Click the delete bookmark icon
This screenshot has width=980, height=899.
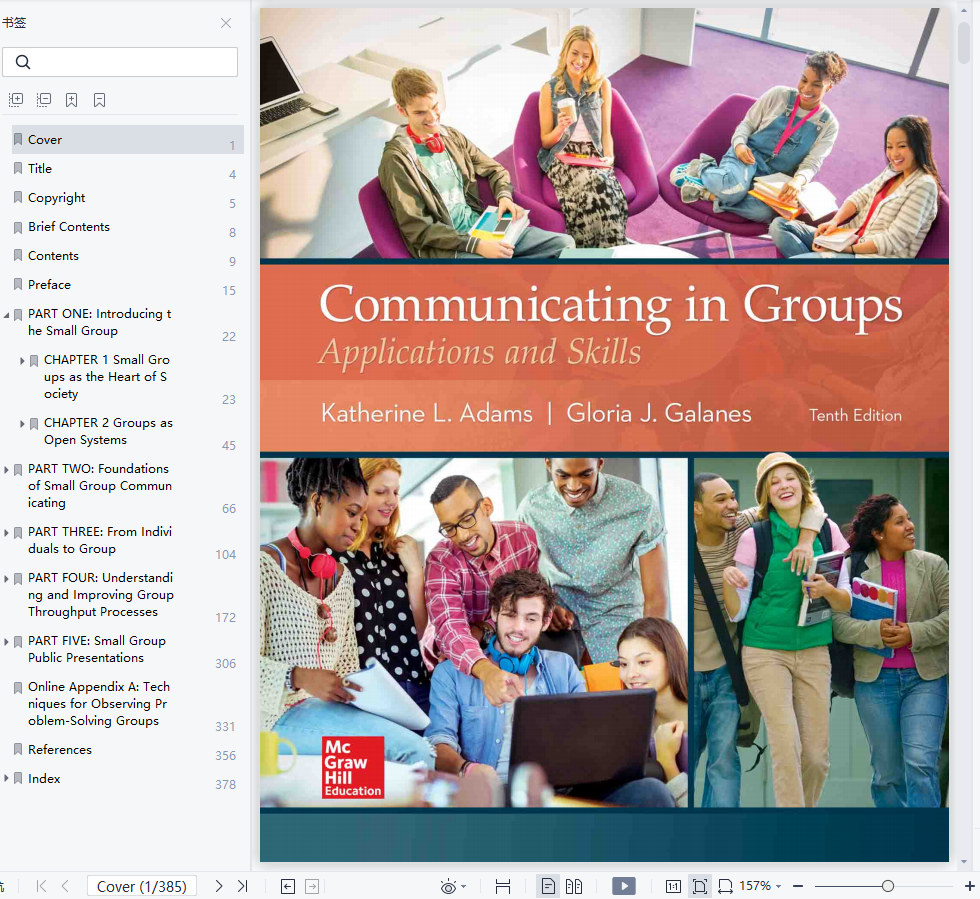(99, 99)
